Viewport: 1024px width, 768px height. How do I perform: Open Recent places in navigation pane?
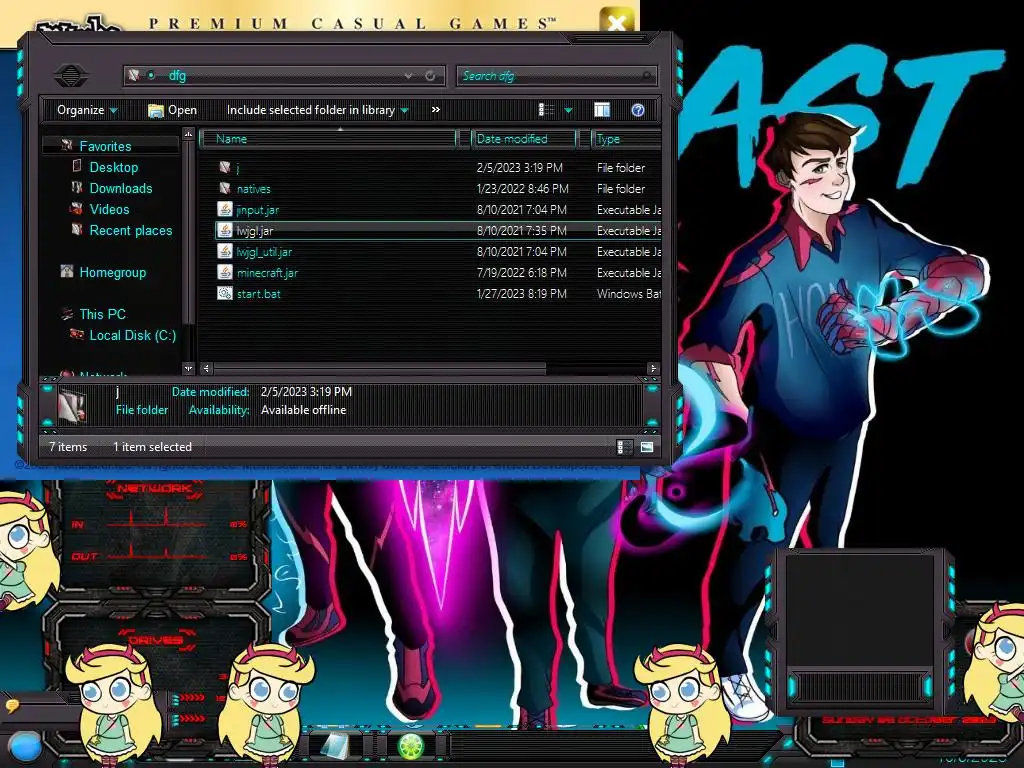(x=131, y=231)
